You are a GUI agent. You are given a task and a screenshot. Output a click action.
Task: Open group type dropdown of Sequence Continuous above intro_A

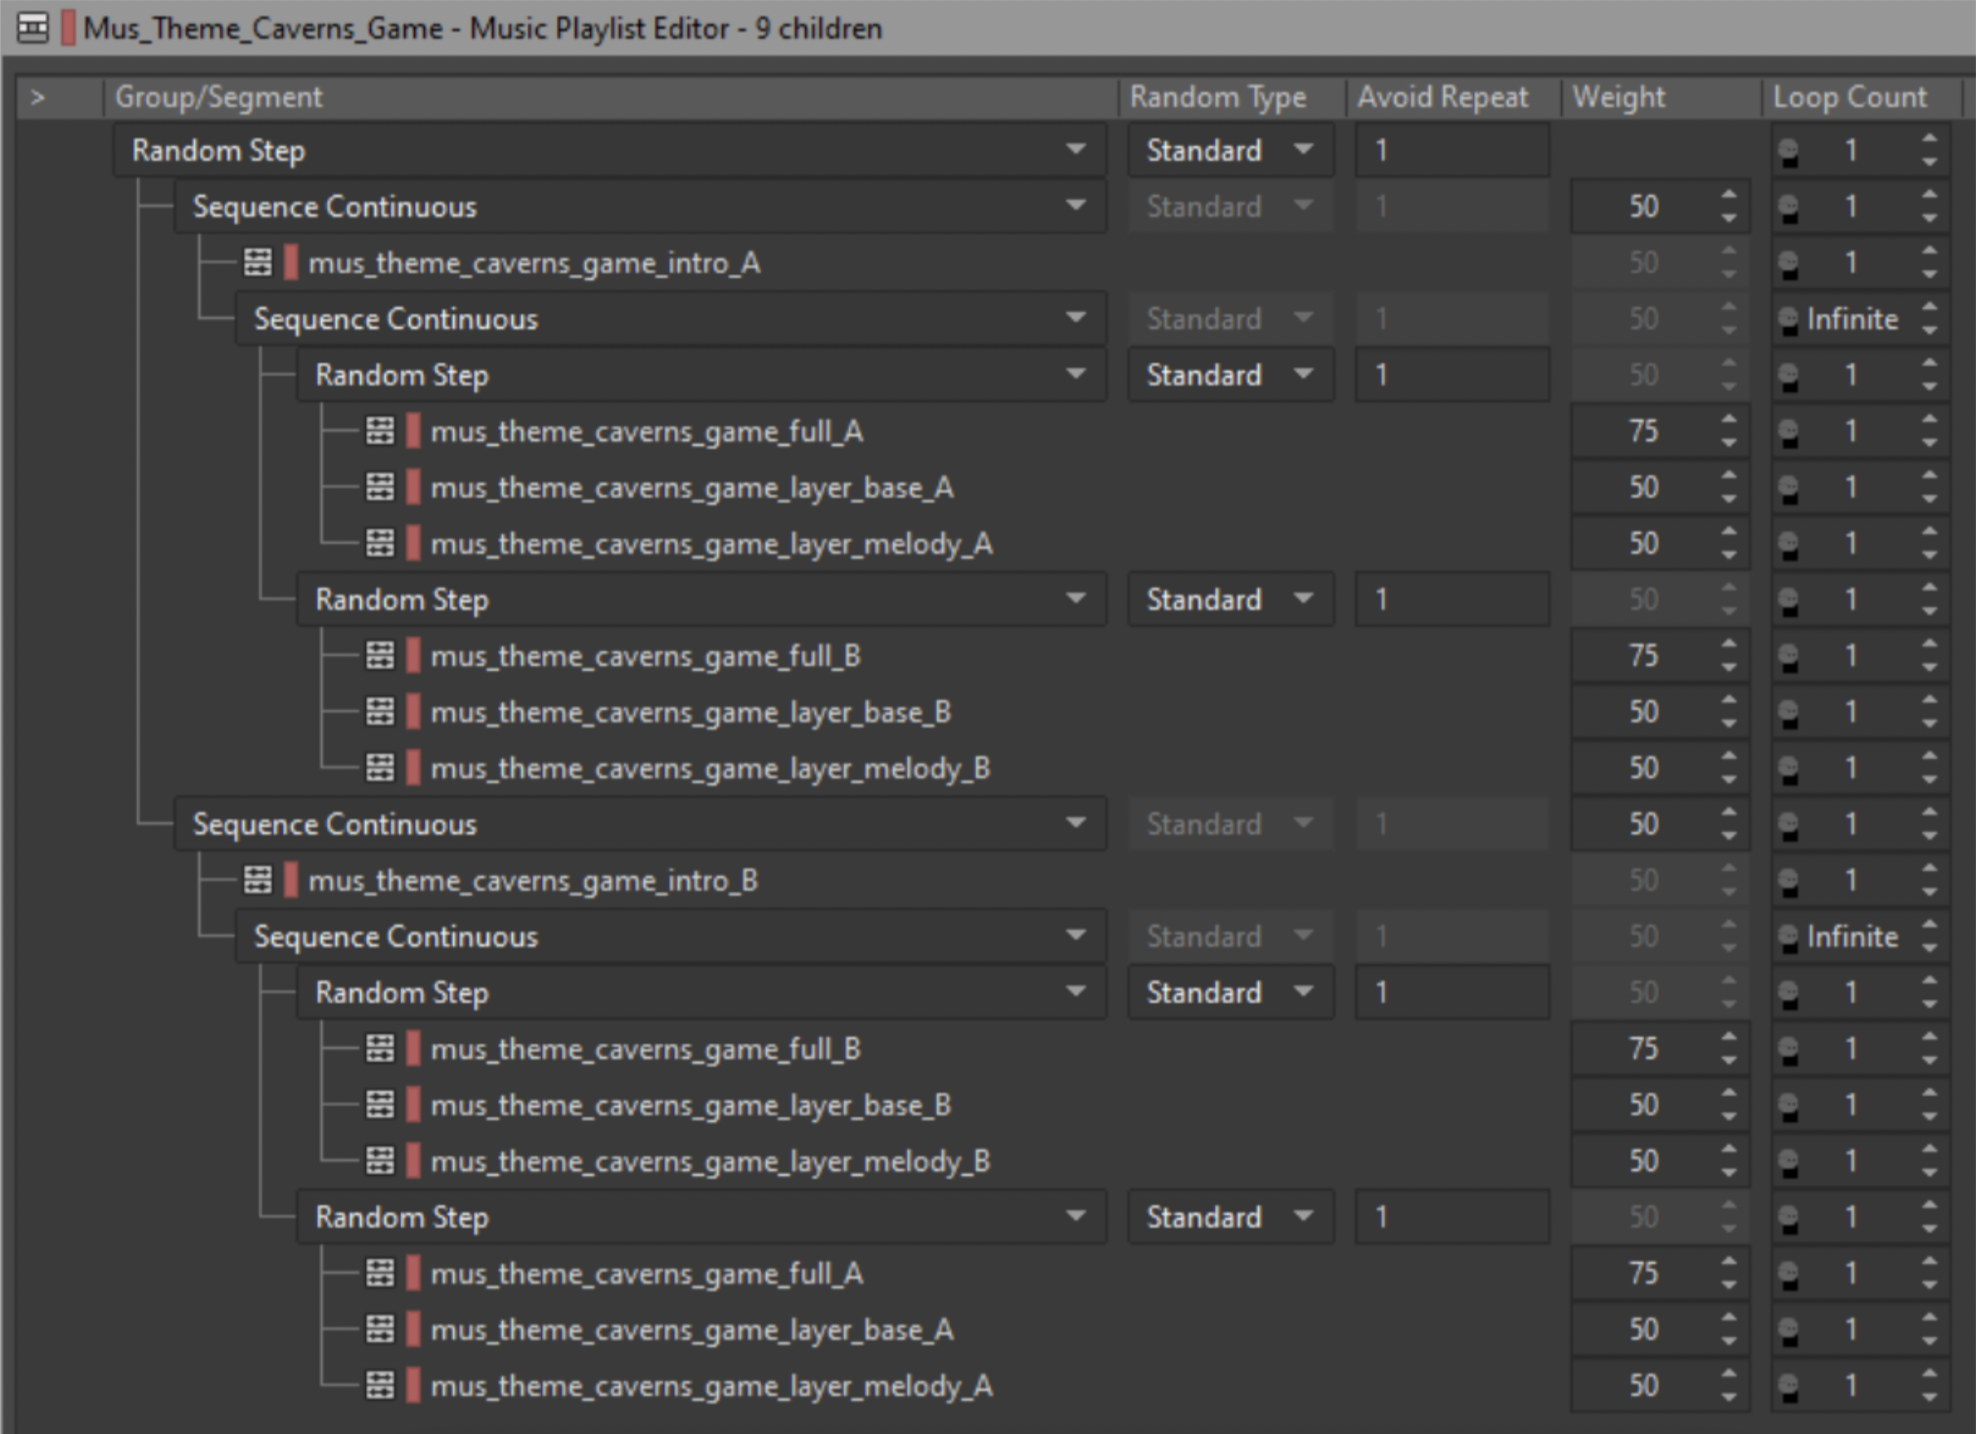1076,206
